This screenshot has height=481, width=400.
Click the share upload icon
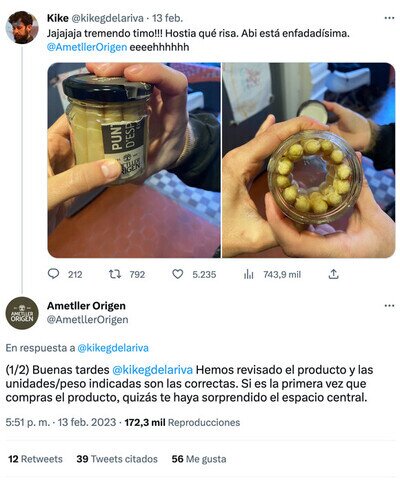[x=333, y=274]
